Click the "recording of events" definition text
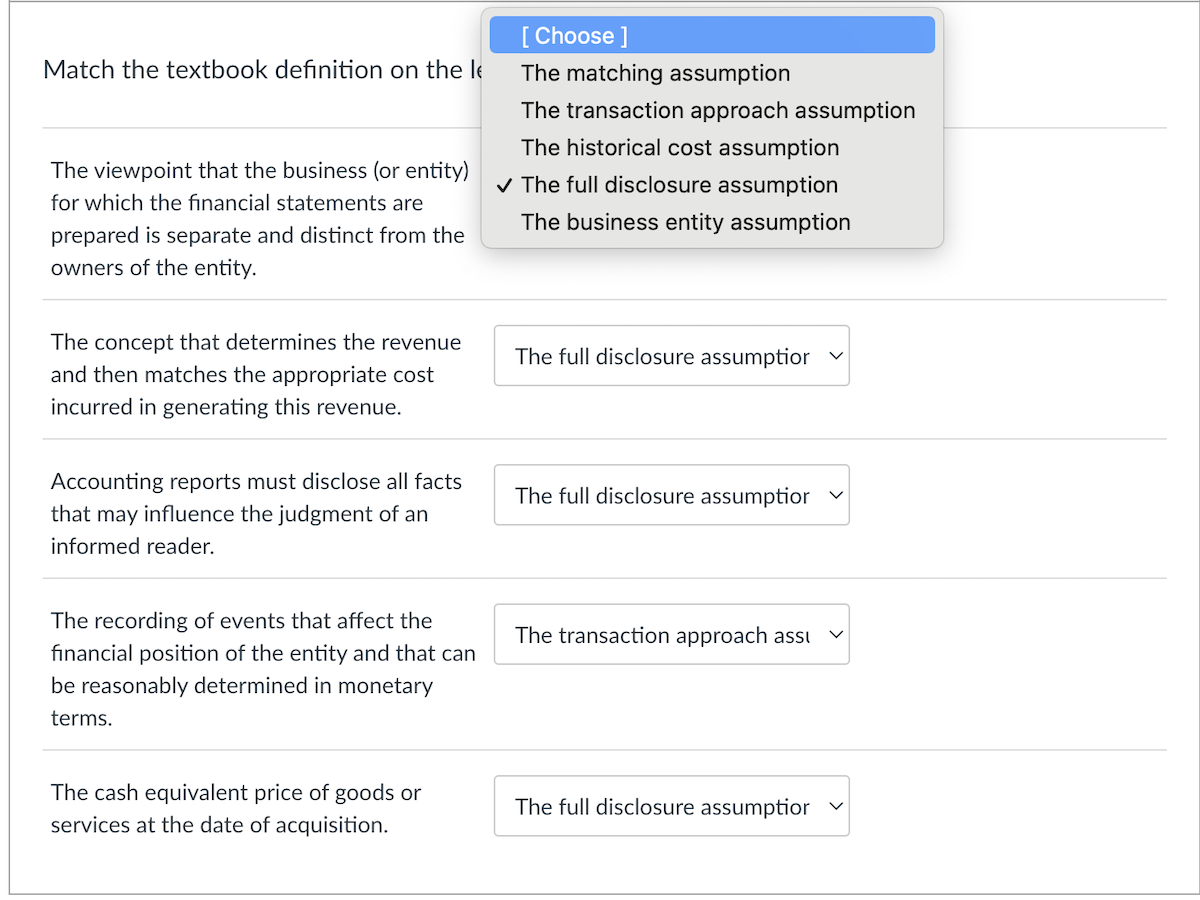 pyautogui.click(x=262, y=668)
